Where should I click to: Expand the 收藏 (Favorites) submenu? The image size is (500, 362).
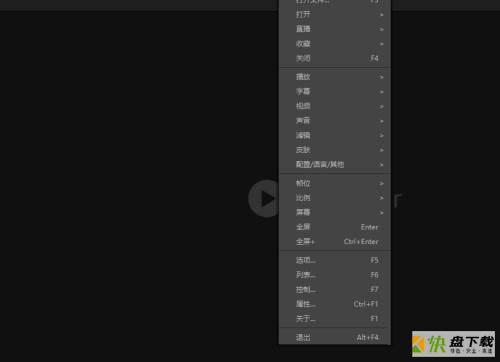335,44
